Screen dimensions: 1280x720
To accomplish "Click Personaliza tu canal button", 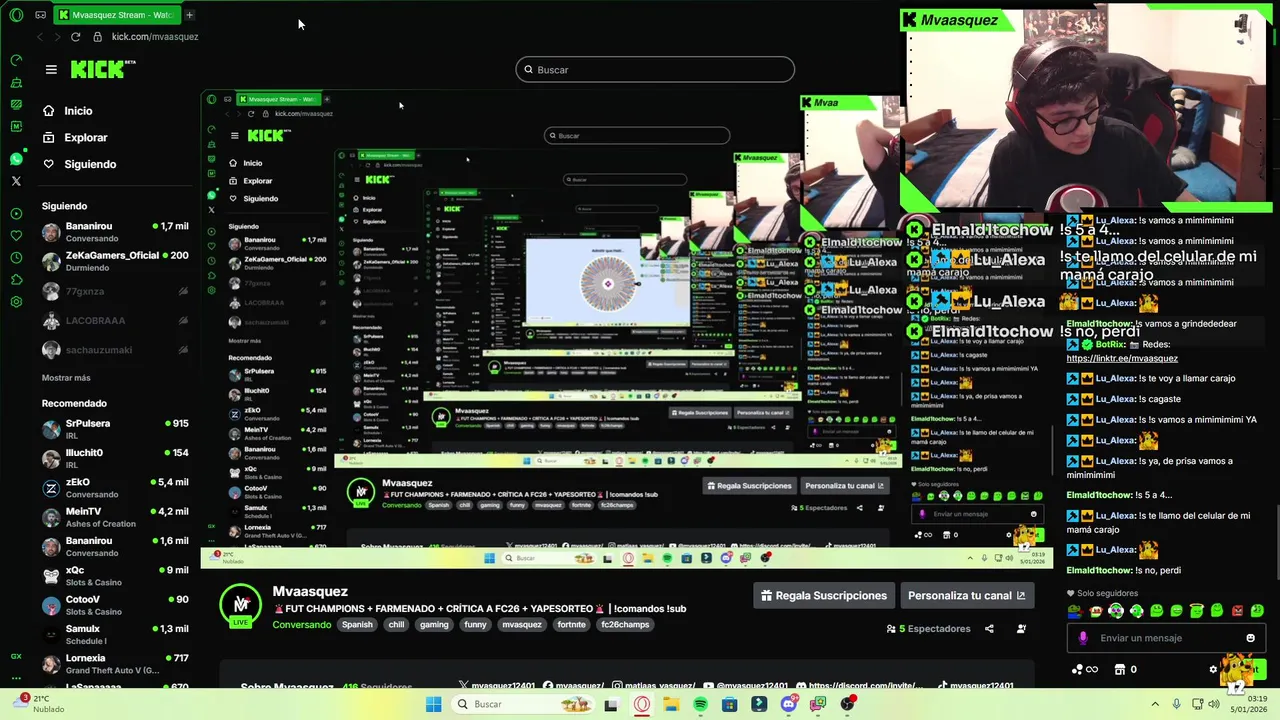I will click(x=967, y=596).
